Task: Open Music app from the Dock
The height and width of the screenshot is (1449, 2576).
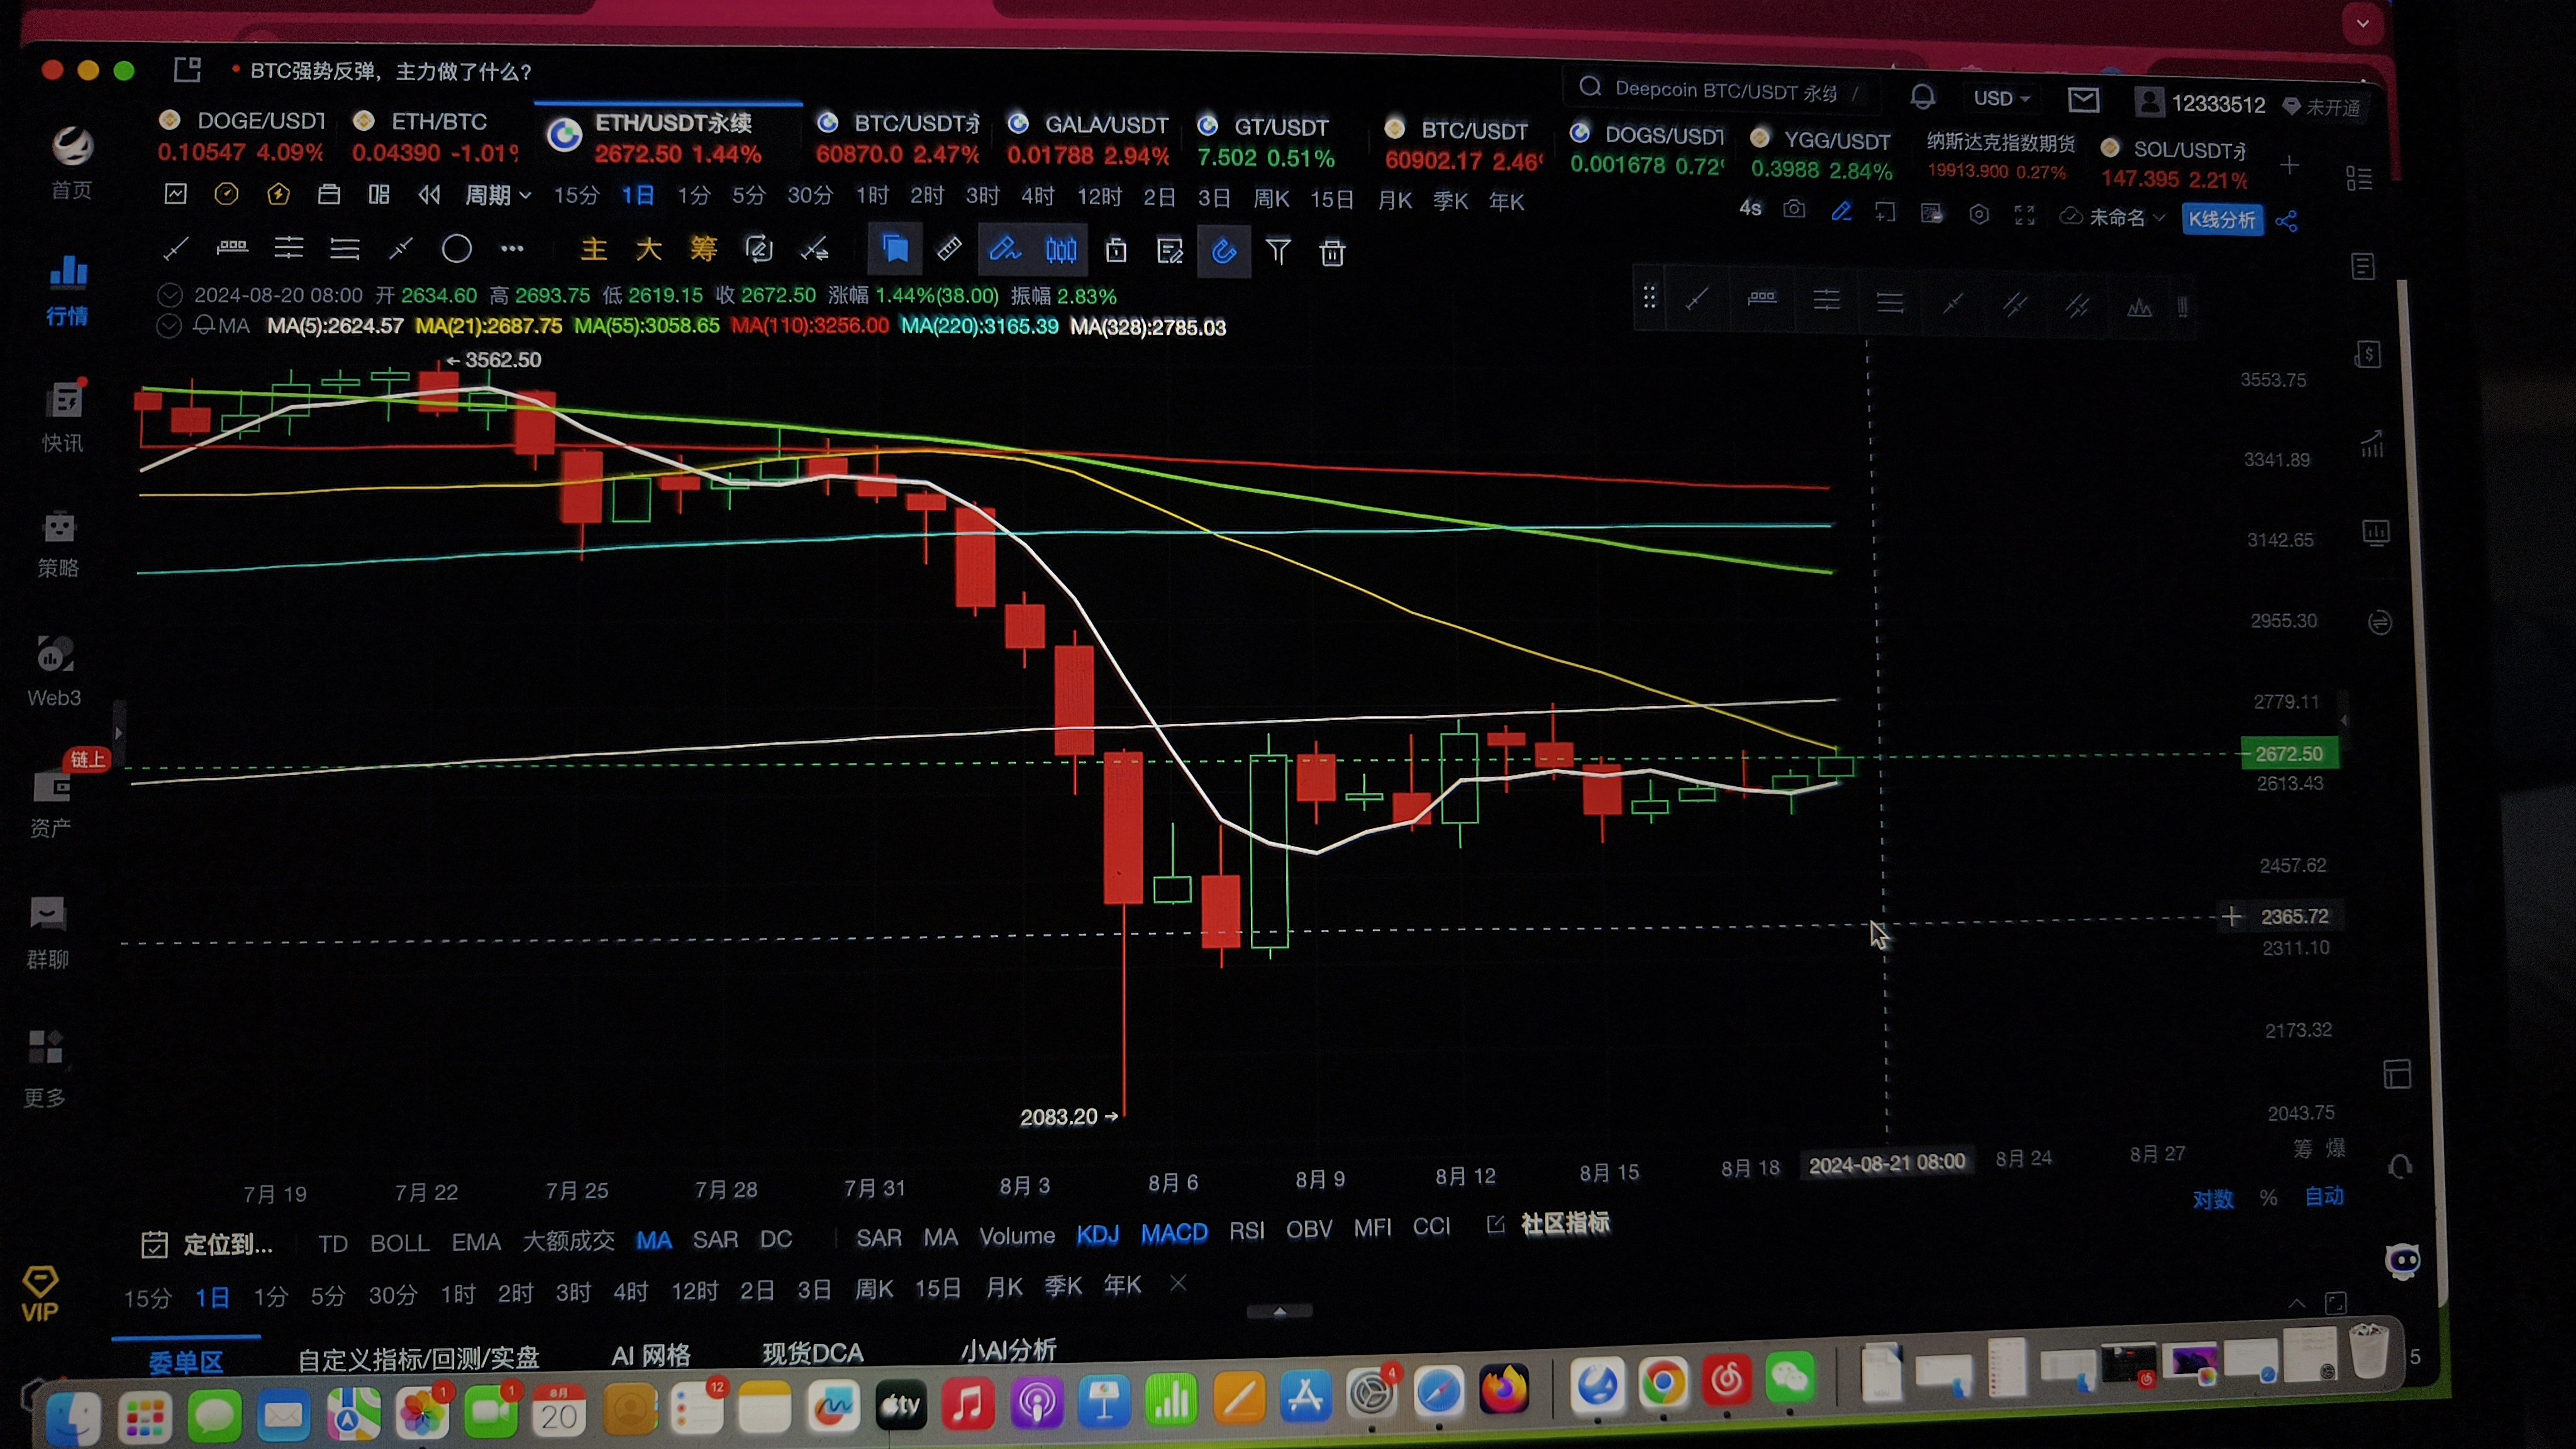Action: tap(967, 1404)
